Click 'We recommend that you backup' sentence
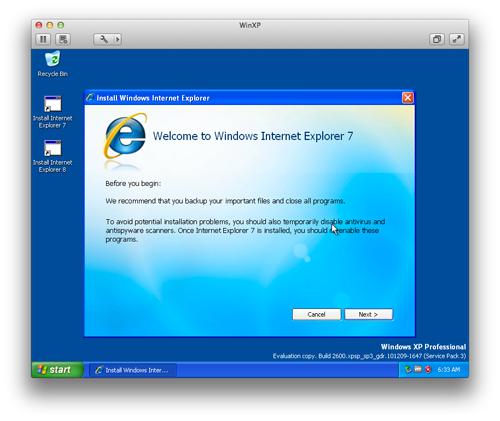Image resolution: width=500 pixels, height=421 pixels. [x=225, y=201]
